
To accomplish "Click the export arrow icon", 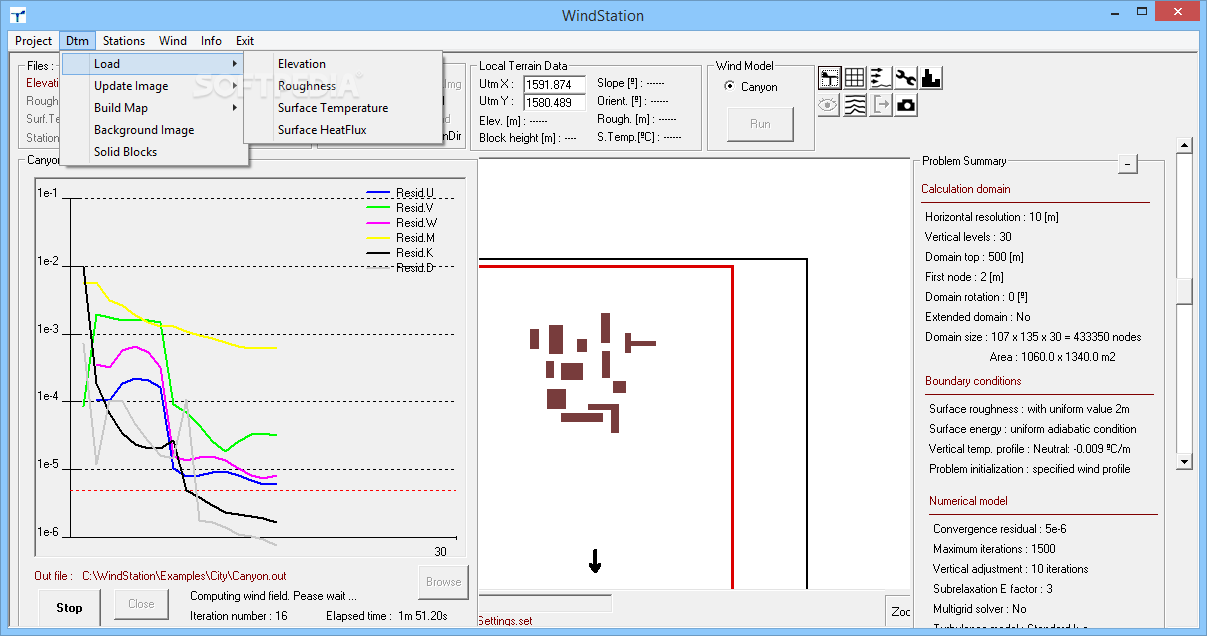I will (880, 105).
